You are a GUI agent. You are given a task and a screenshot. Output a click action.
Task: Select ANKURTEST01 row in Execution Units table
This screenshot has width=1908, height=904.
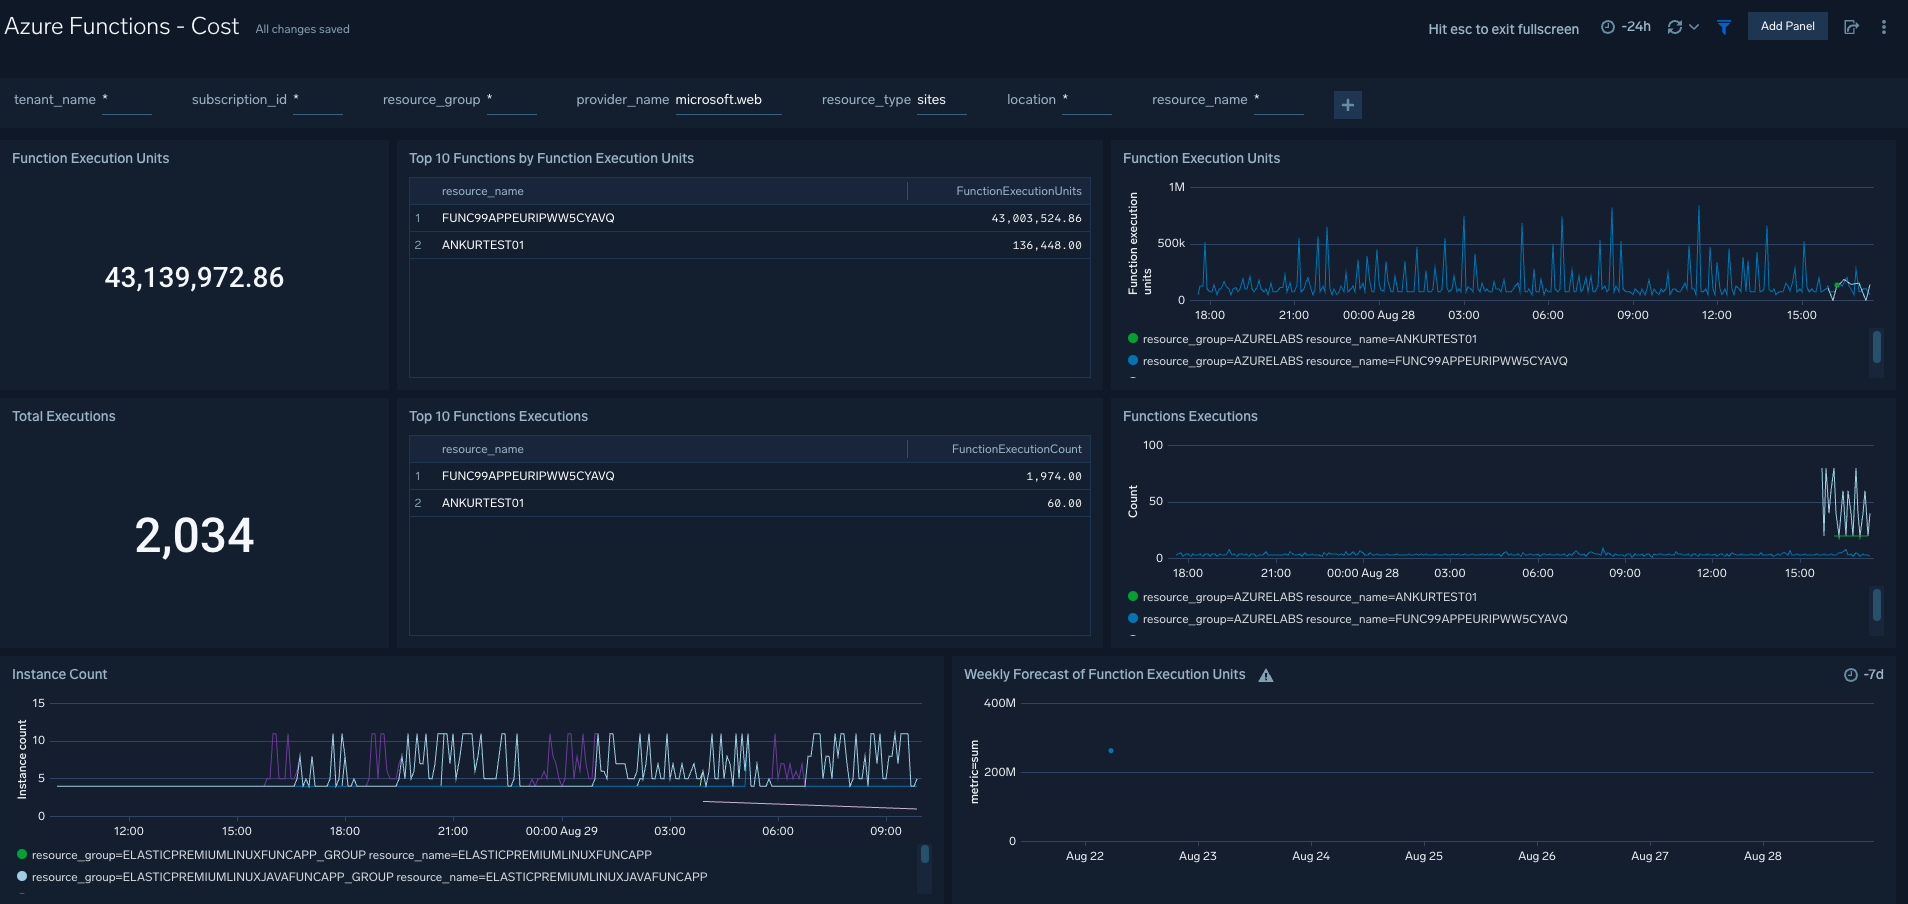(x=749, y=245)
